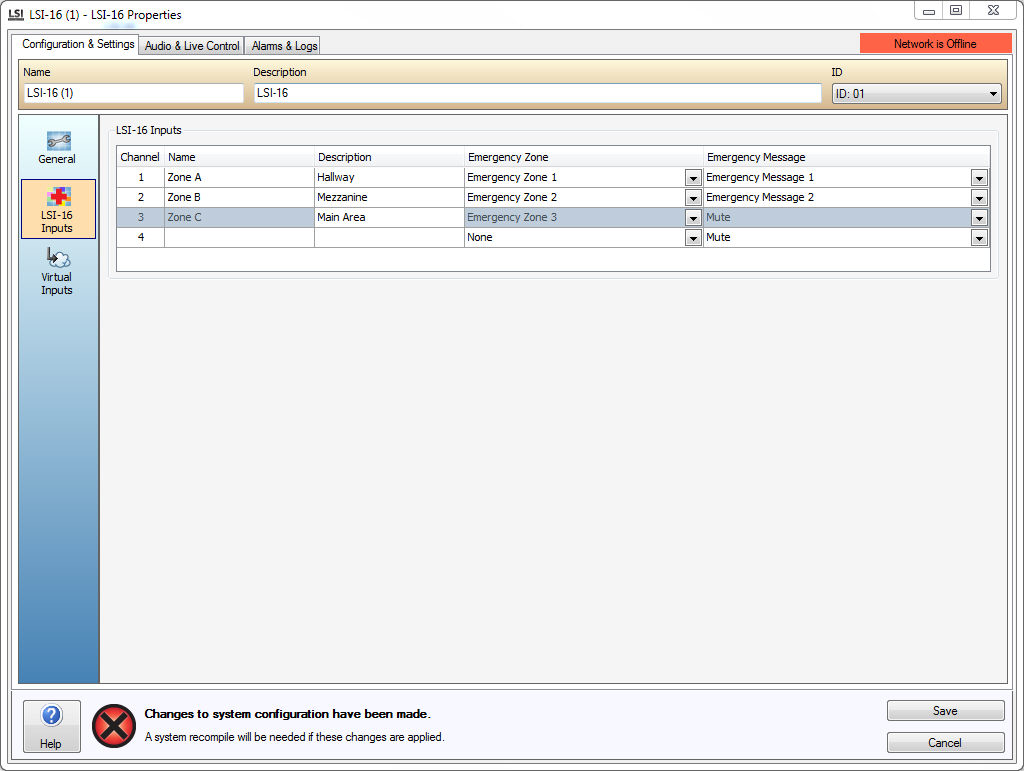
Task: Click the Name field containing LSI-16 (1)
Action: pos(134,93)
